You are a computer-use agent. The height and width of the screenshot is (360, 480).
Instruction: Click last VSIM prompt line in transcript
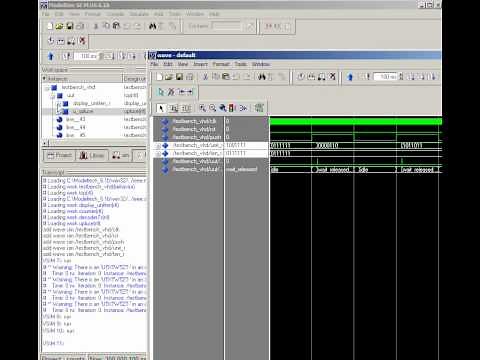coord(53,343)
